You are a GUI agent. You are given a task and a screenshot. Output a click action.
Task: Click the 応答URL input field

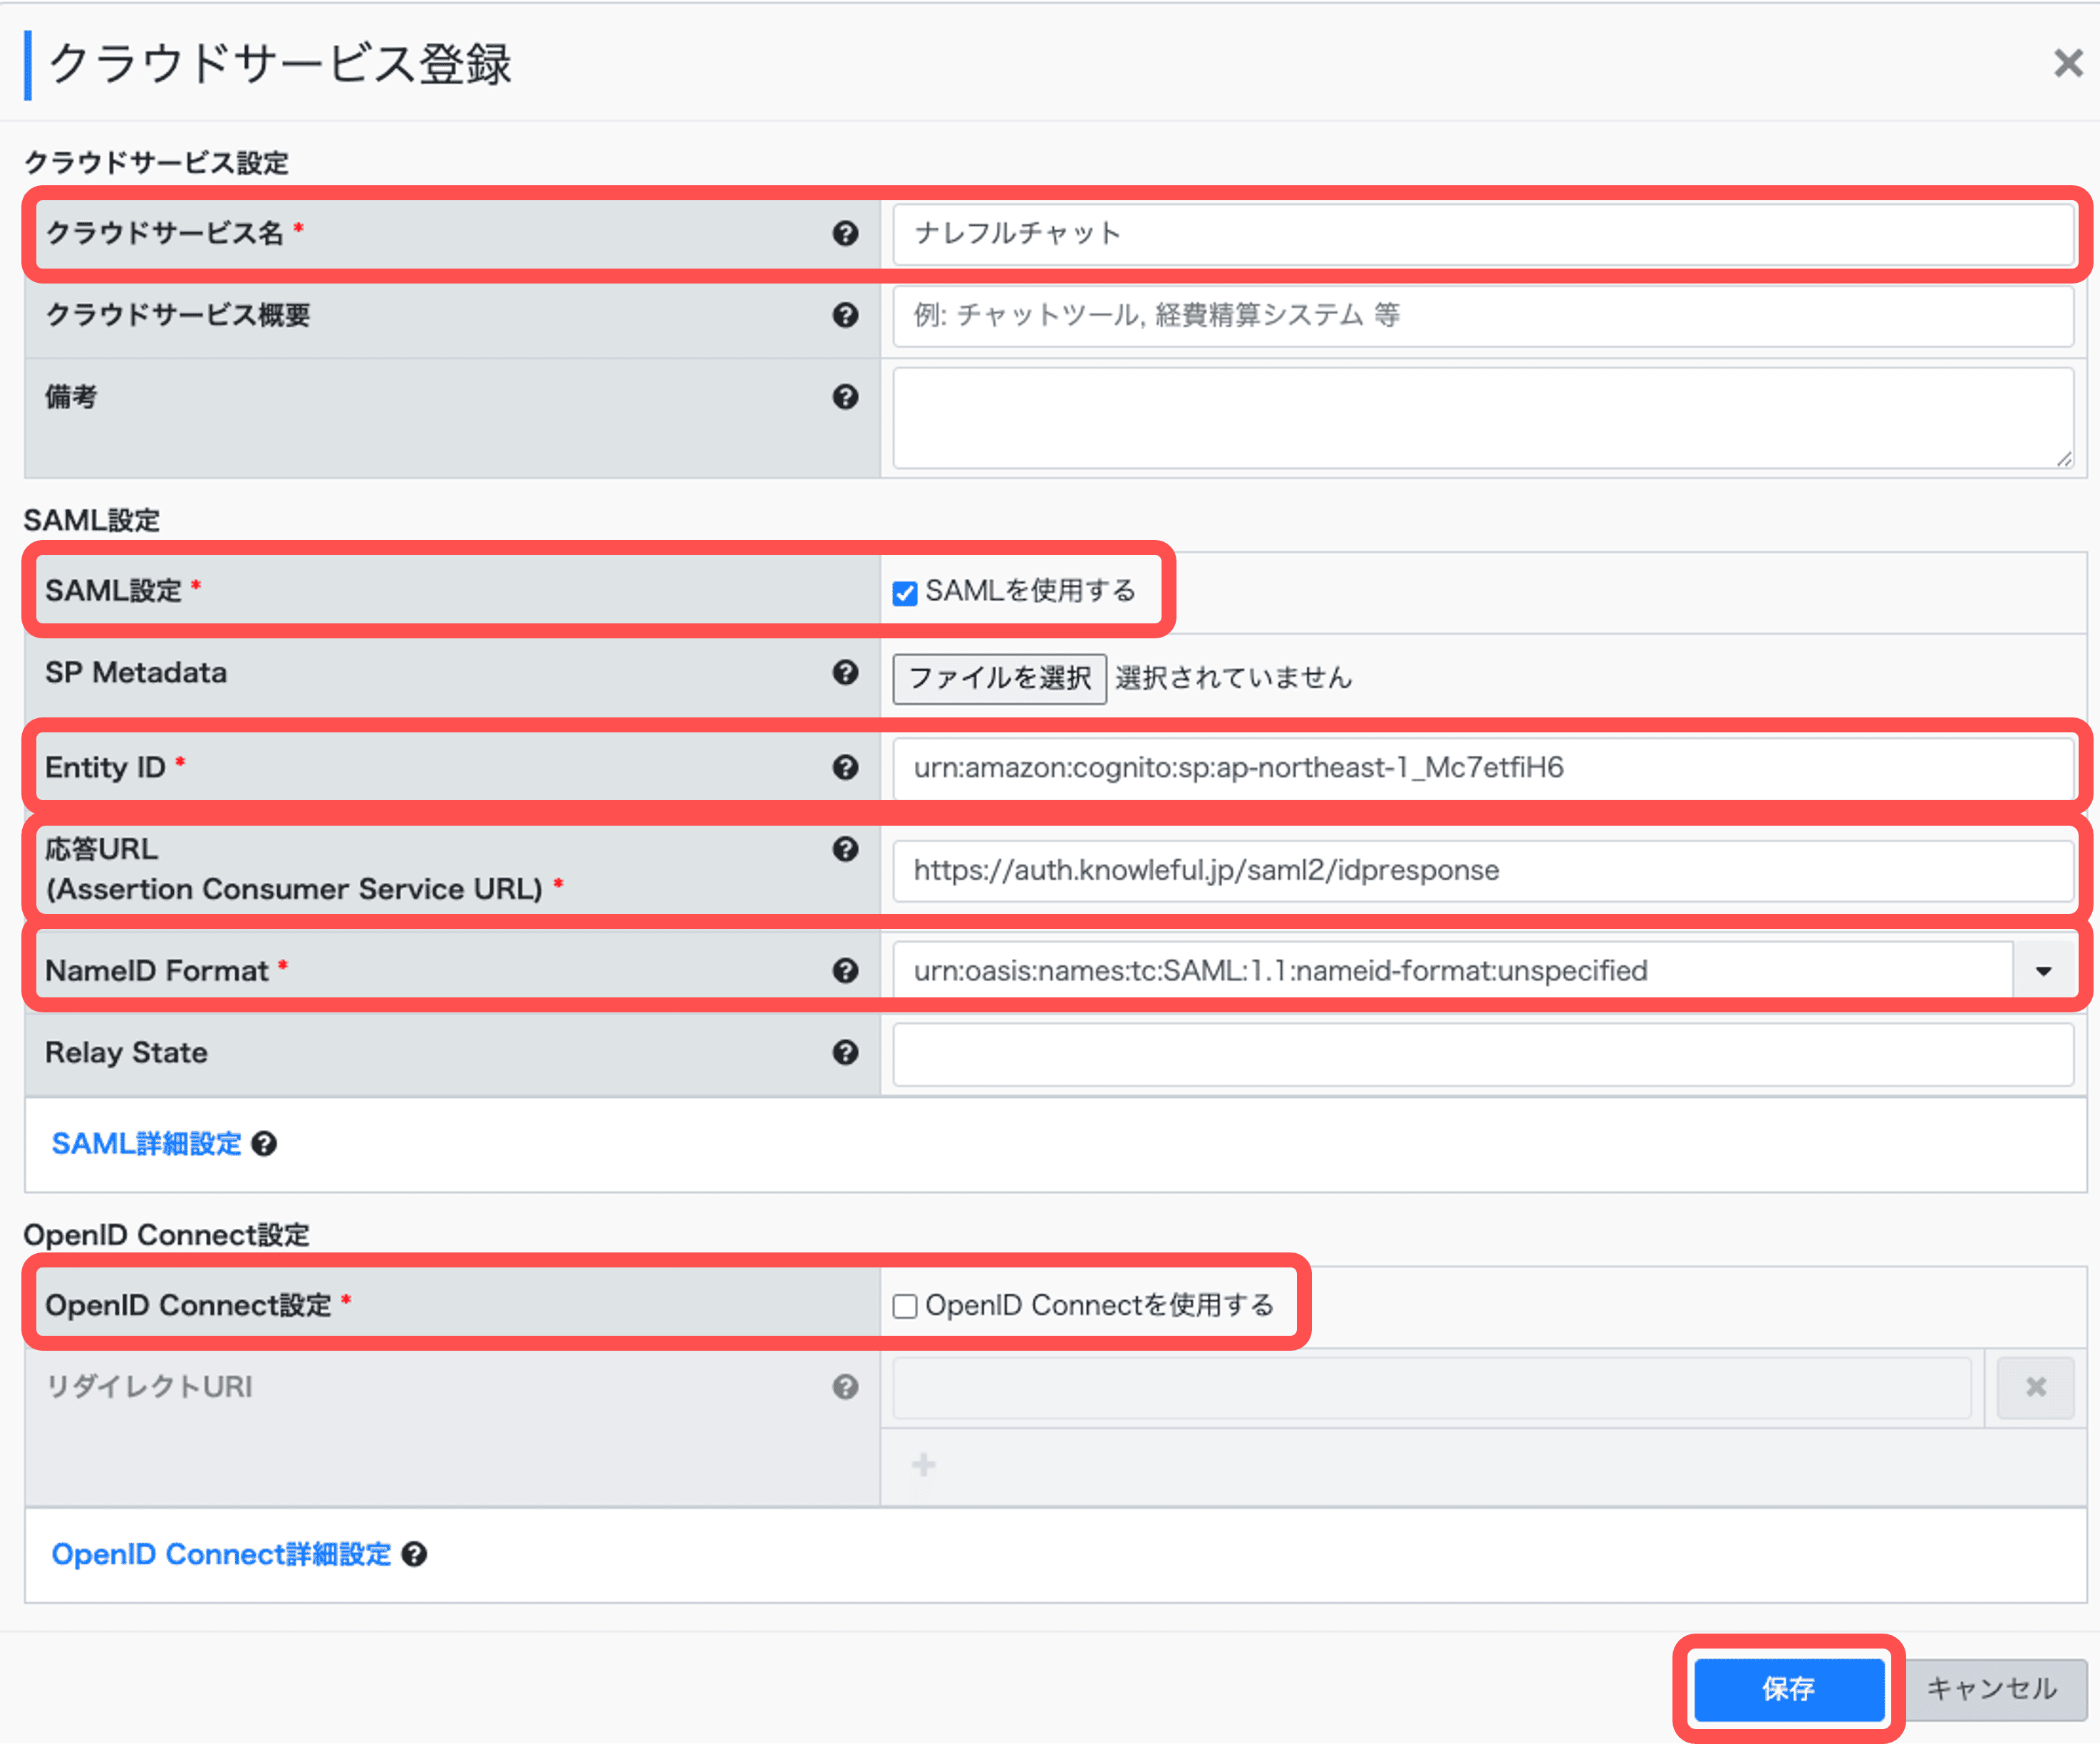click(1483, 870)
